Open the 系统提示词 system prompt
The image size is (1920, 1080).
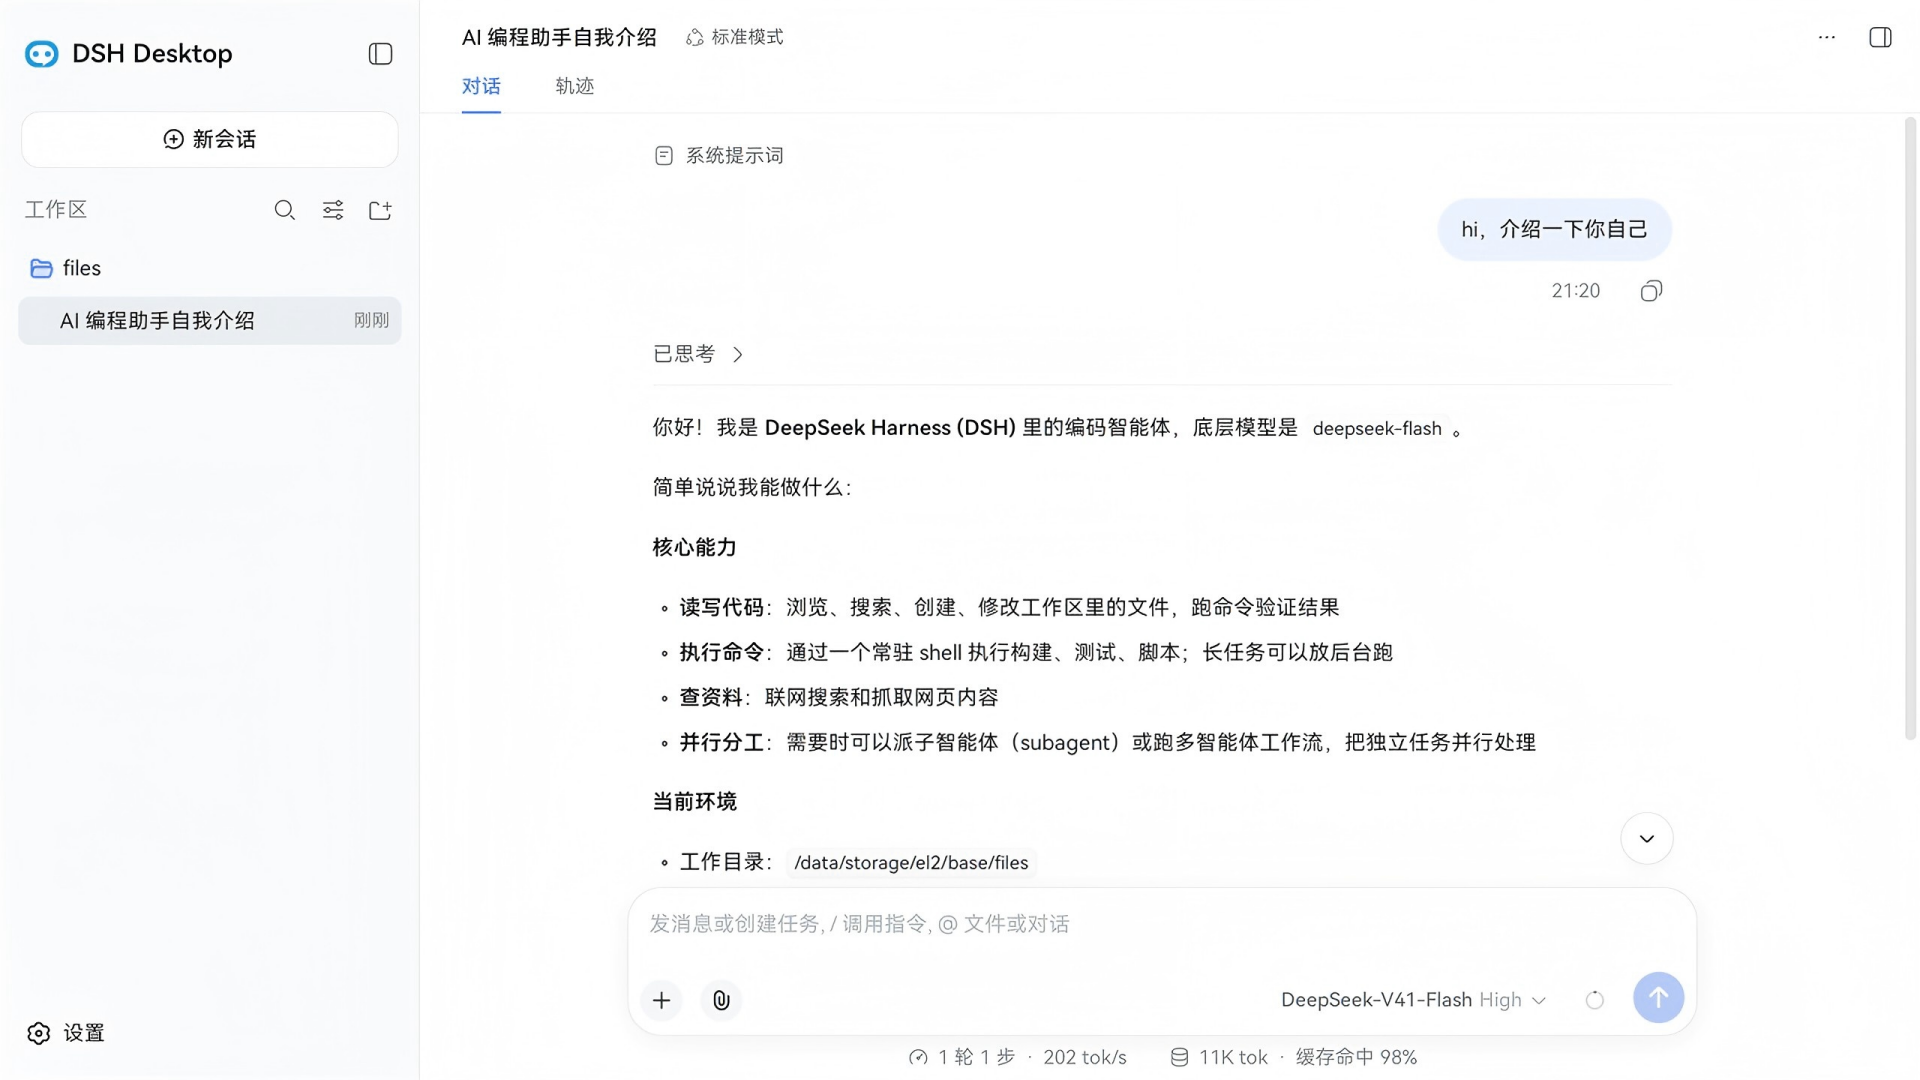(719, 155)
